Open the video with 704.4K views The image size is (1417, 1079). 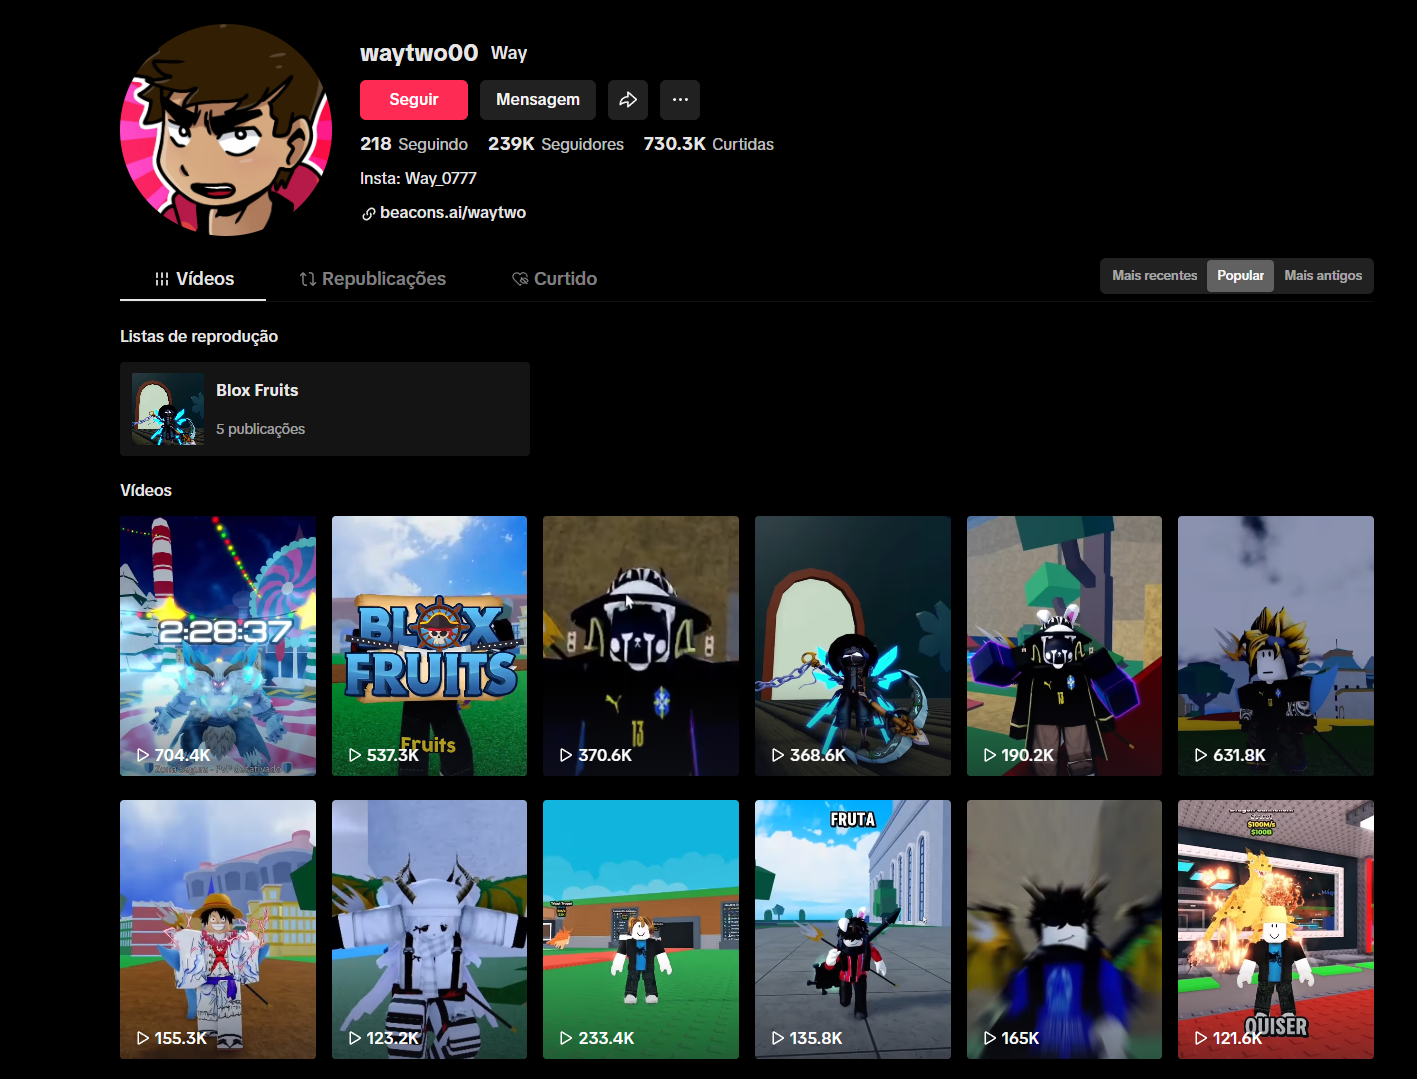click(x=218, y=646)
